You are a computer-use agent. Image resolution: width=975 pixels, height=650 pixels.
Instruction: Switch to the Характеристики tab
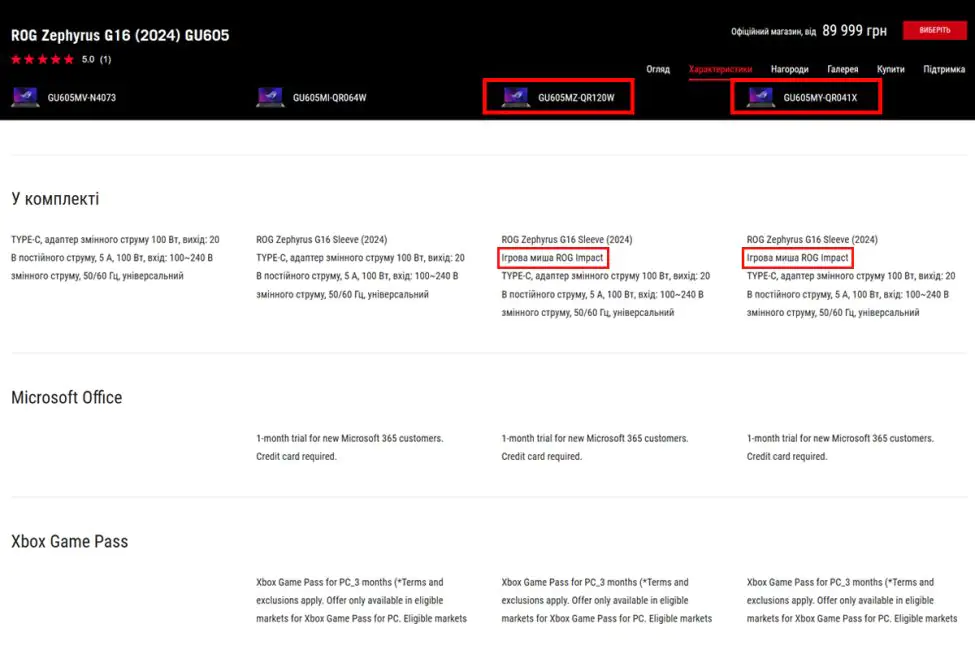pyautogui.click(x=720, y=69)
